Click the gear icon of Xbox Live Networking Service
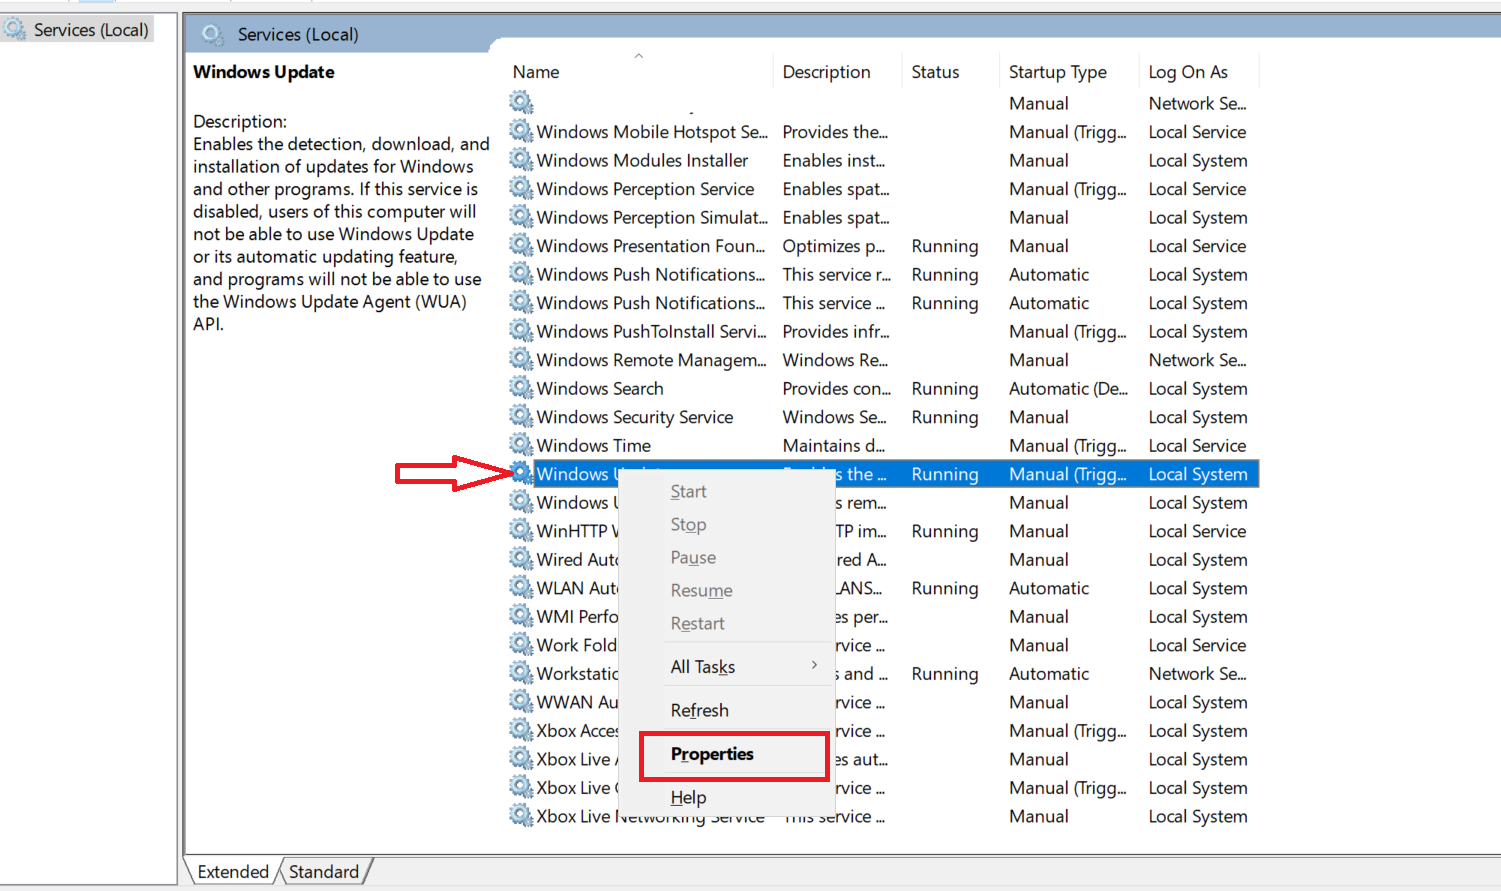This screenshot has height=891, width=1501. tap(521, 815)
